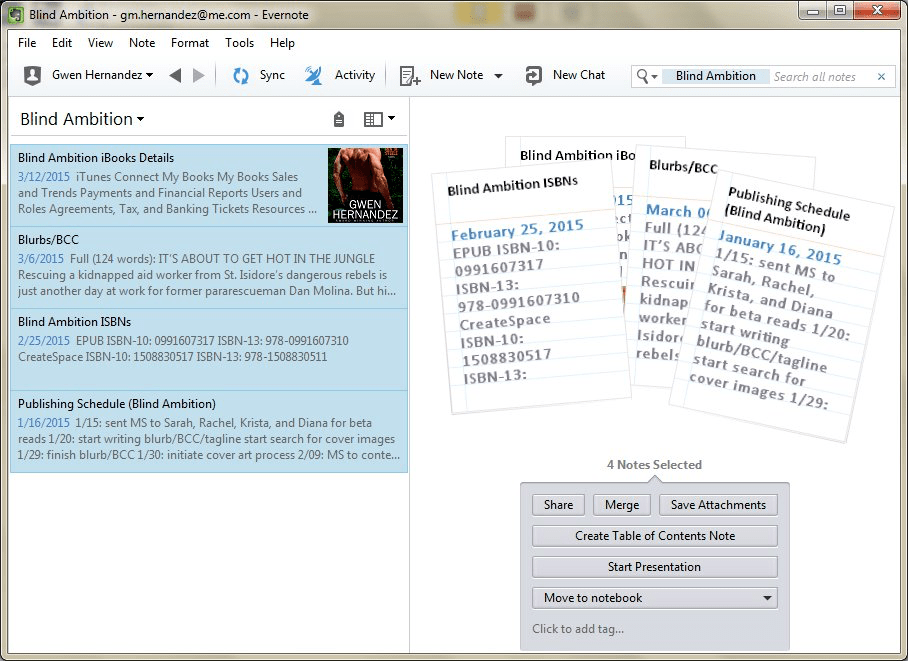Go back with the left arrow
Screen dimensions: 908x661
[x=175, y=75]
